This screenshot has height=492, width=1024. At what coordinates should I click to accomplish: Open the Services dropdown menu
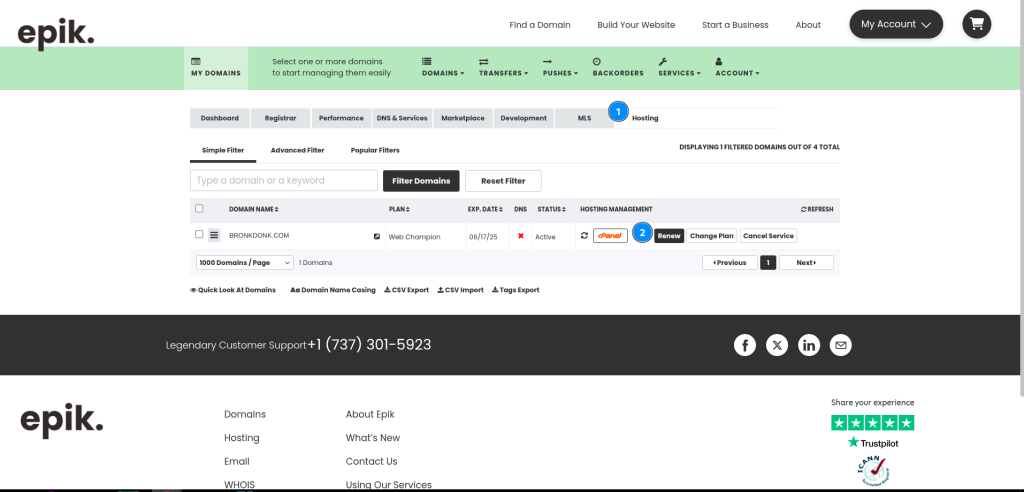679,67
